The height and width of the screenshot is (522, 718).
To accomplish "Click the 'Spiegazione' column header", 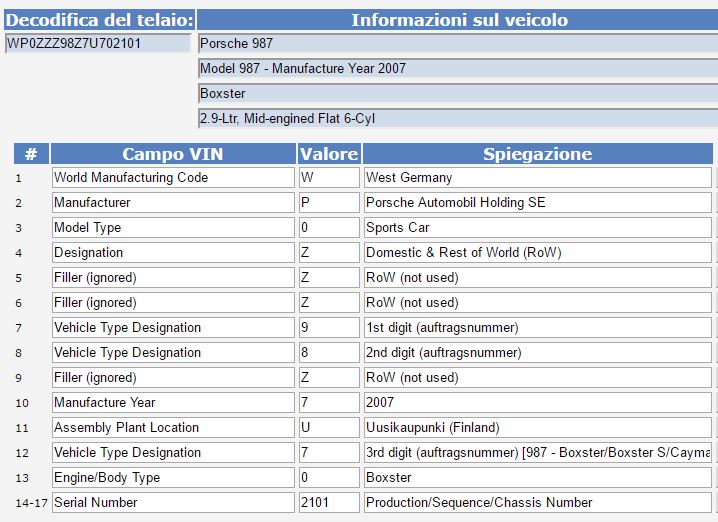I will coord(538,154).
